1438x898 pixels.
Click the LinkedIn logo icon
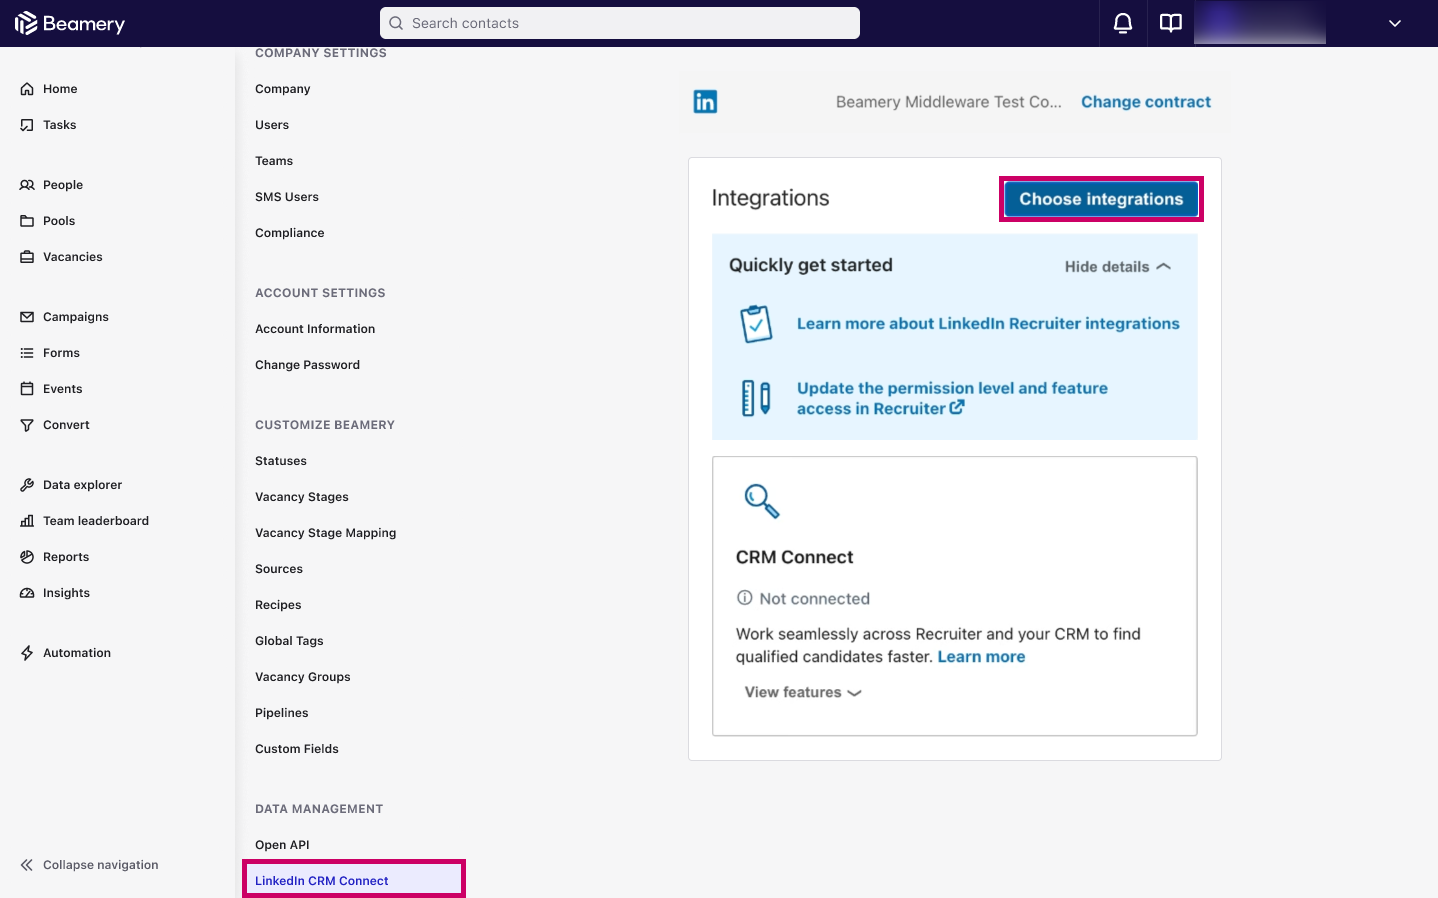tap(705, 102)
